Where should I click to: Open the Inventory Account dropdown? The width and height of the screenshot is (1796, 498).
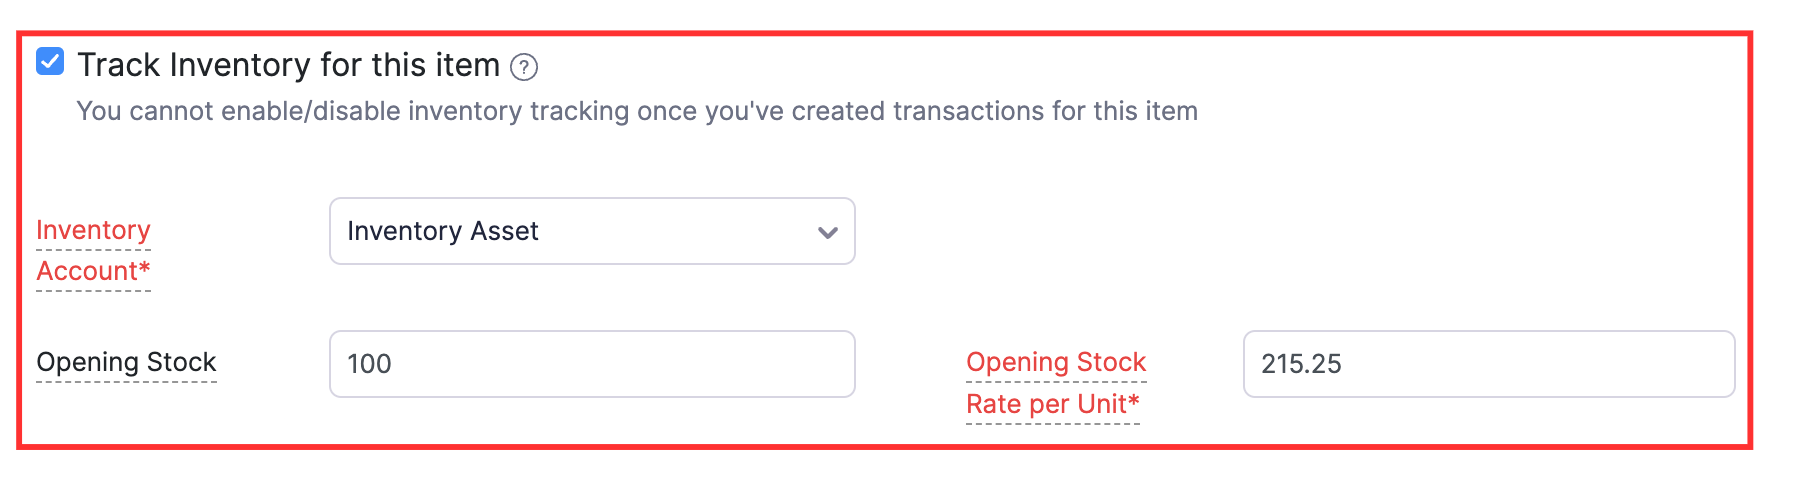(x=591, y=231)
